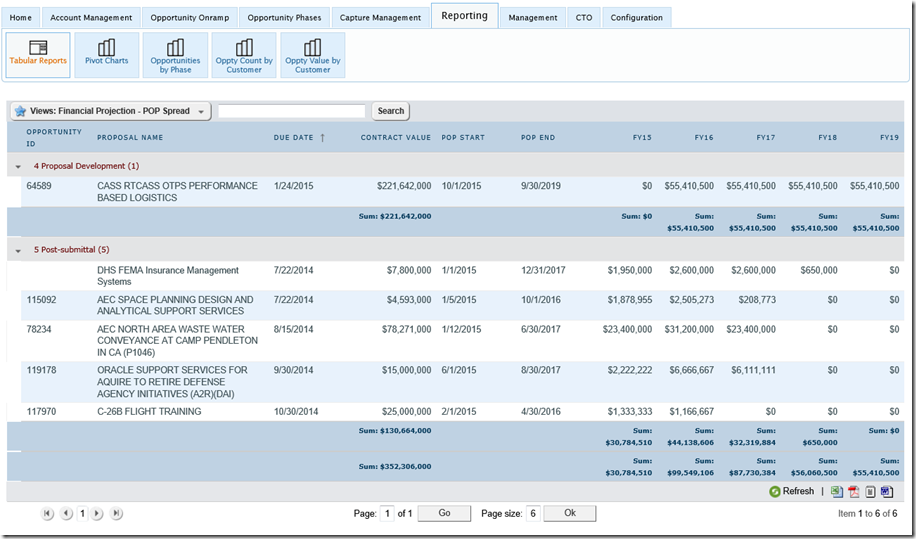The width and height of the screenshot is (916, 539).
Task: Switch to the Opportunity Phases tab
Action: 284,18
